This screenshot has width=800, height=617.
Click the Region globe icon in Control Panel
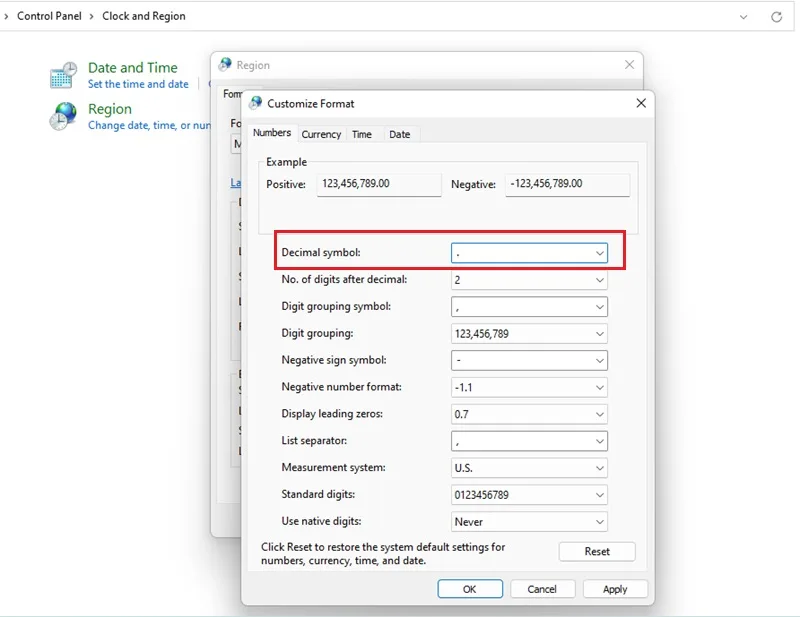pos(63,116)
